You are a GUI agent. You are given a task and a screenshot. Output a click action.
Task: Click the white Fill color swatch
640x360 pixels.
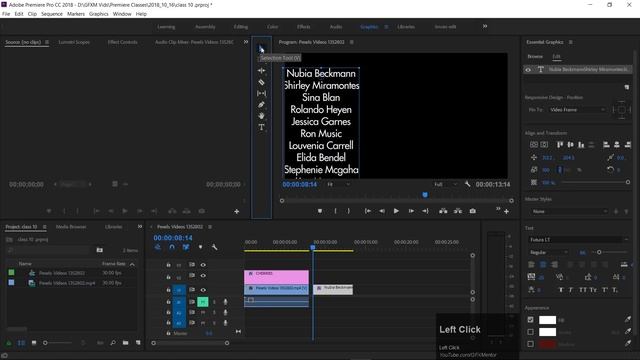547,320
